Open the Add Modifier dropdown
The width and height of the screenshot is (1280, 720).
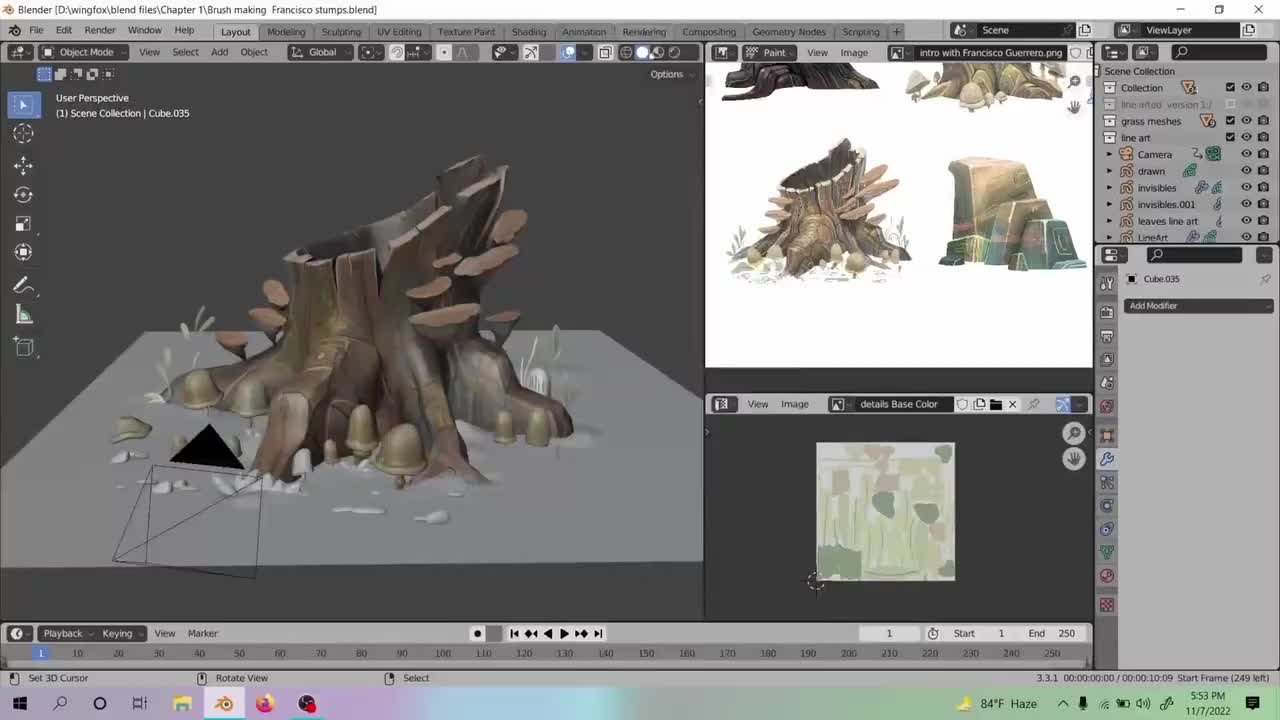[x=1199, y=306]
